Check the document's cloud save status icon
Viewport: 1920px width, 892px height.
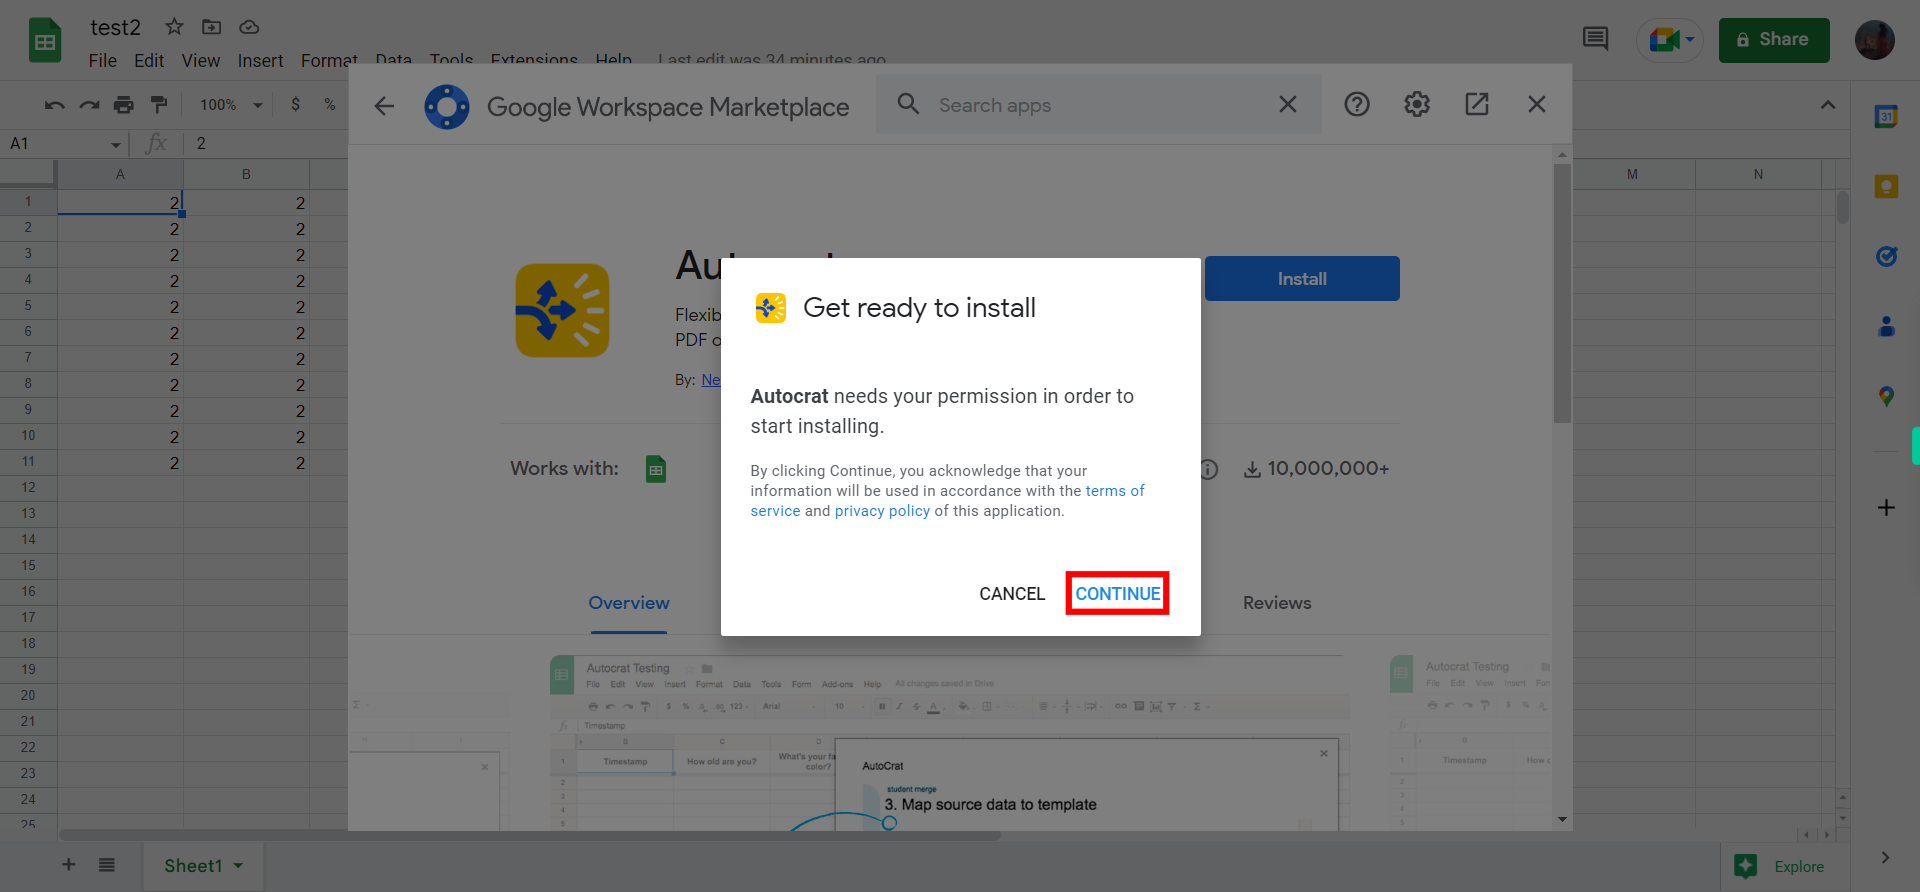tap(249, 27)
